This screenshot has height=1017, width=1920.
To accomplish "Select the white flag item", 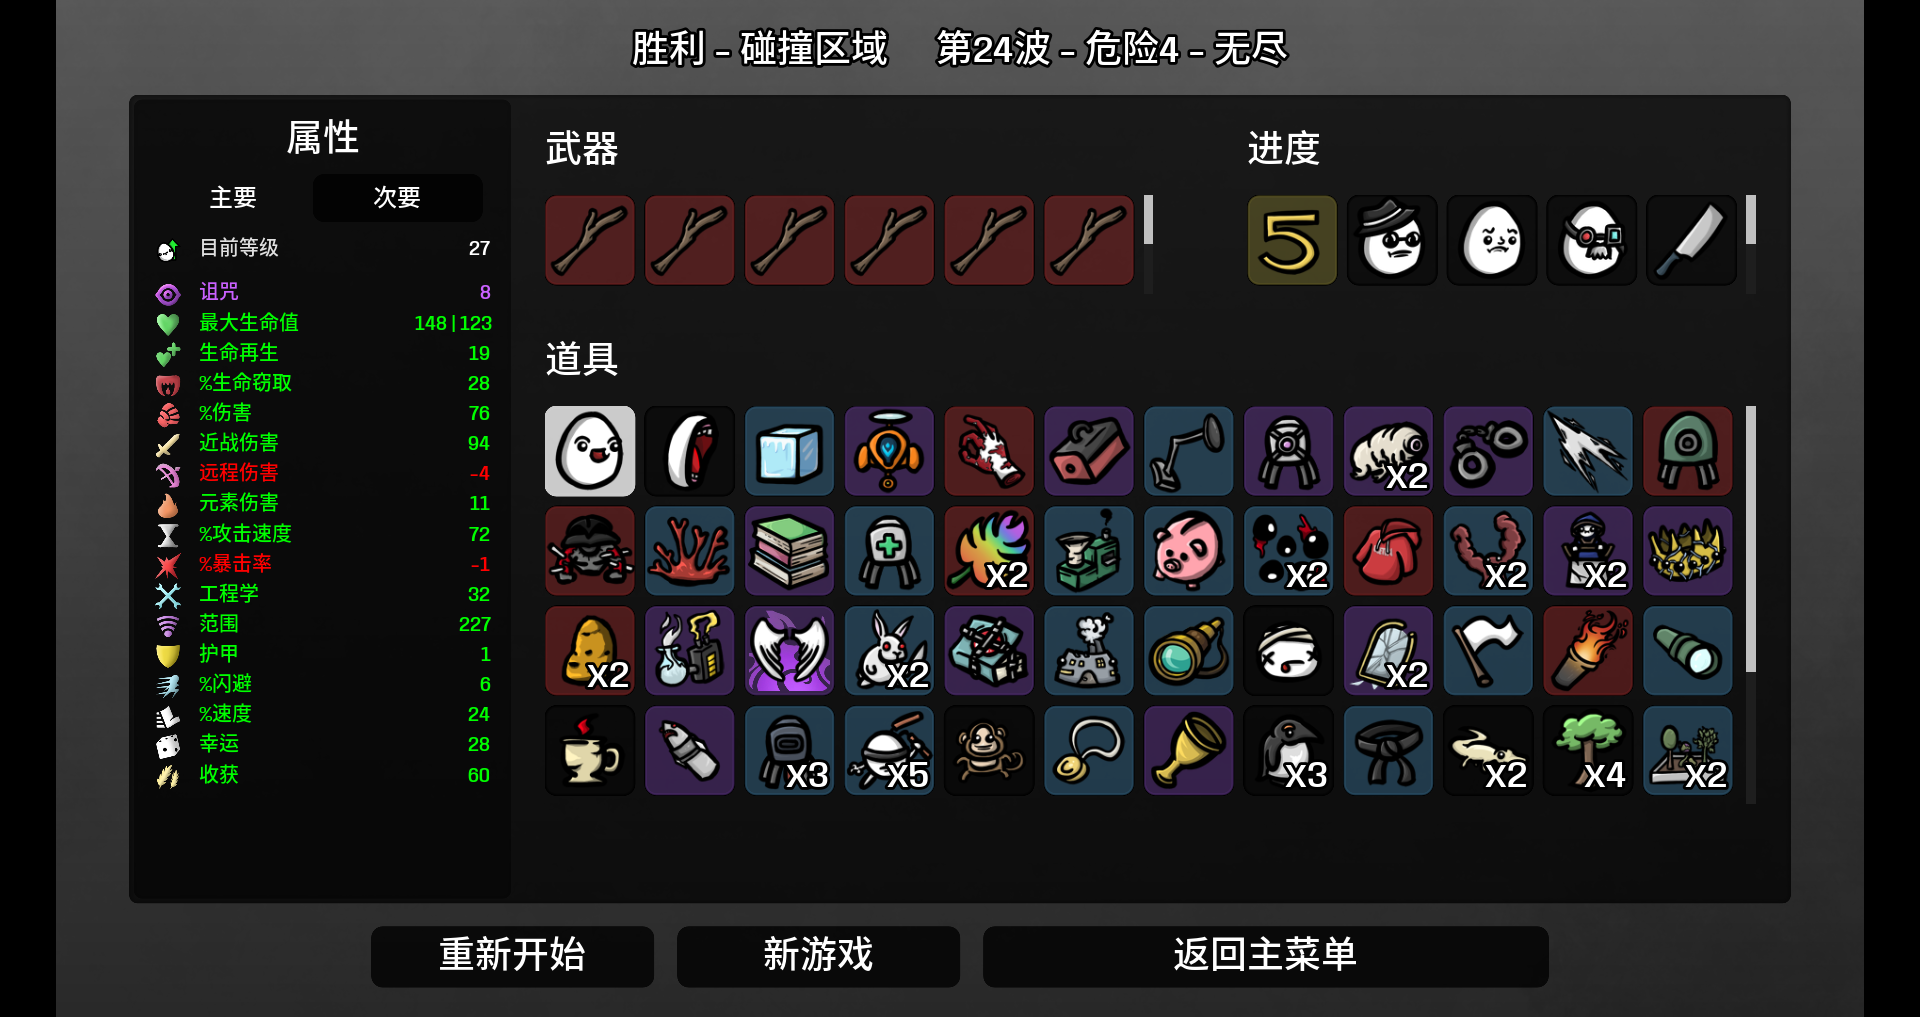I will coord(1488,651).
